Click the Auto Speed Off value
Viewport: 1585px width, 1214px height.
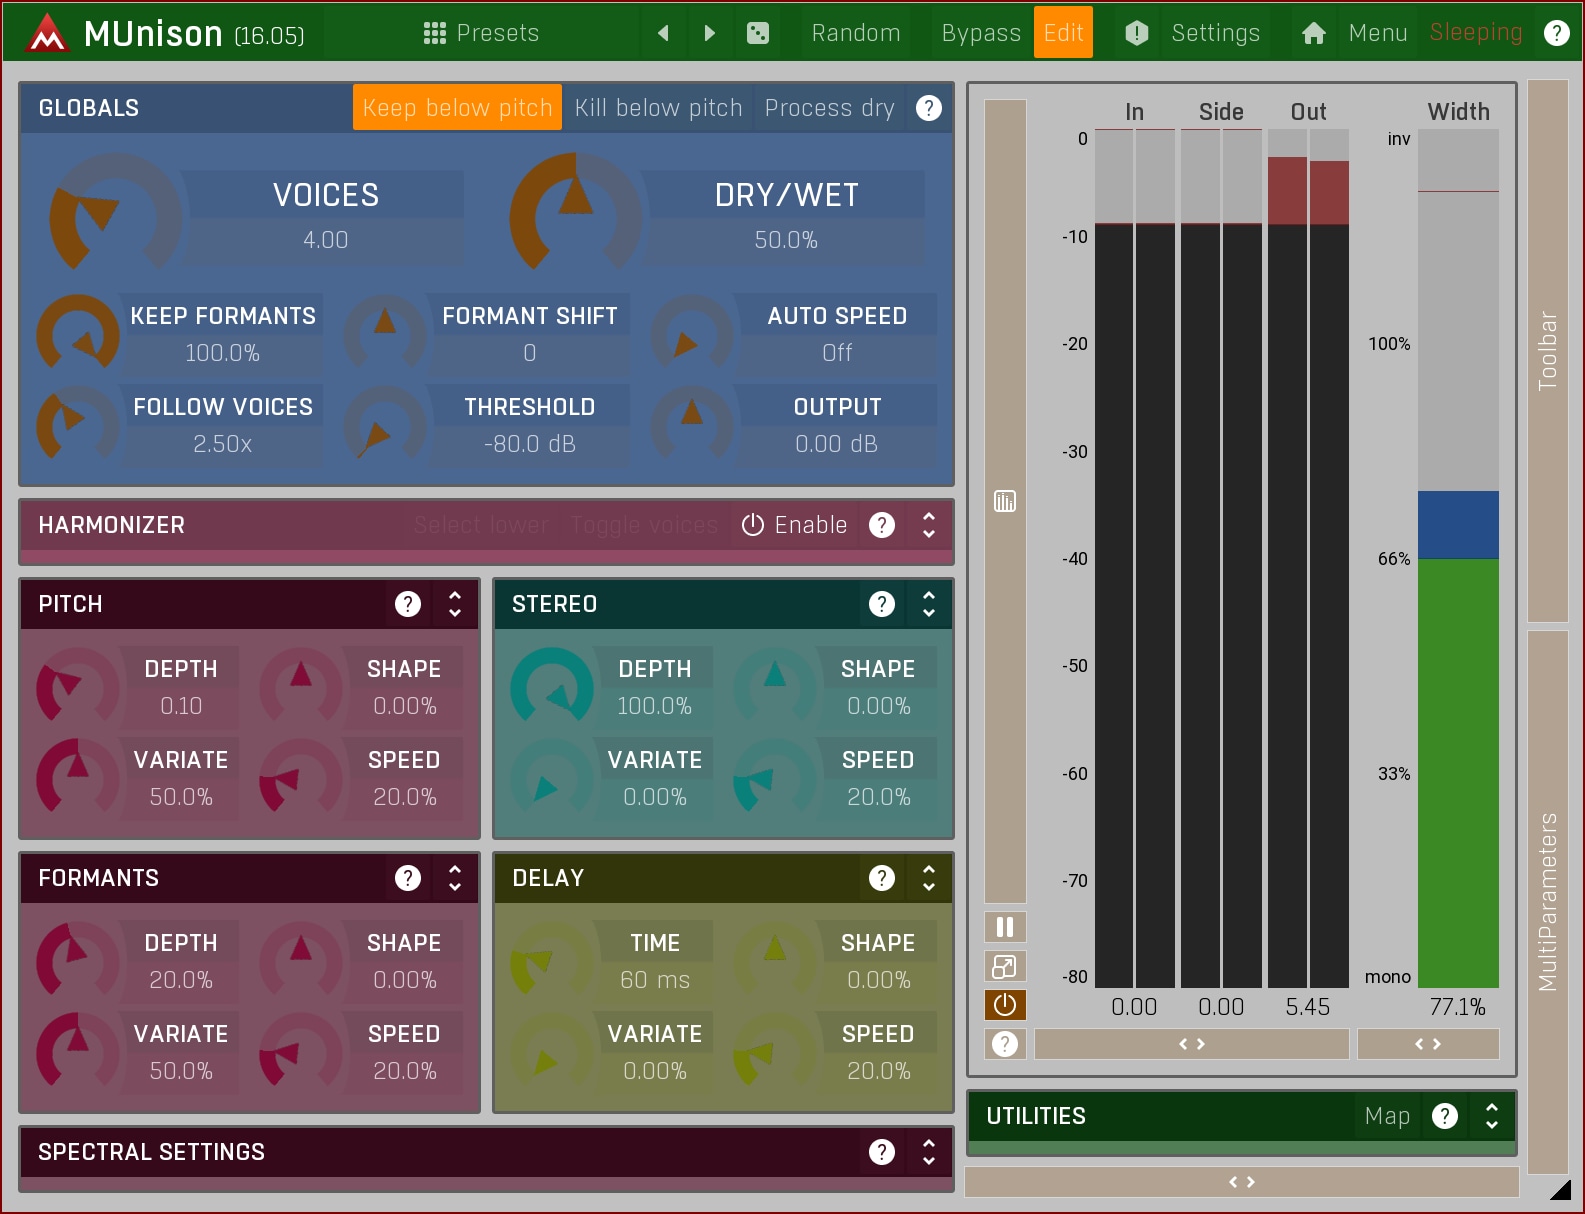pos(837,353)
